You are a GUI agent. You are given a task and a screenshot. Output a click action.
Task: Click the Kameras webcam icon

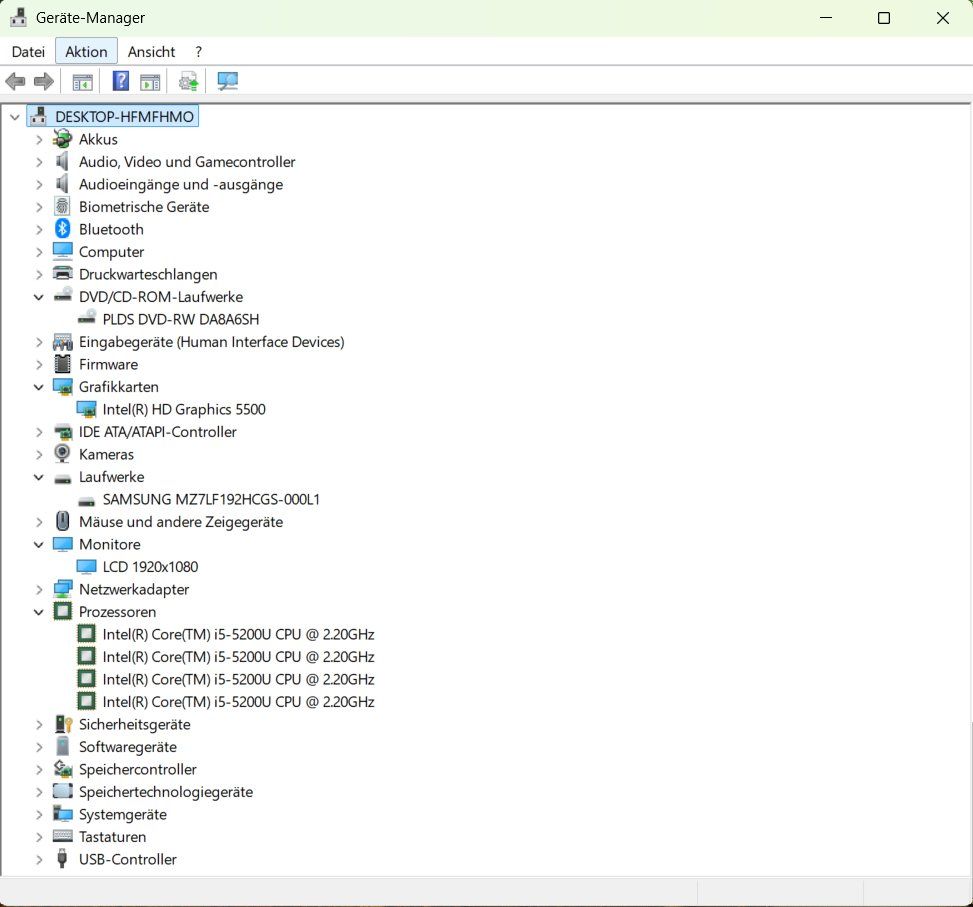click(x=62, y=454)
